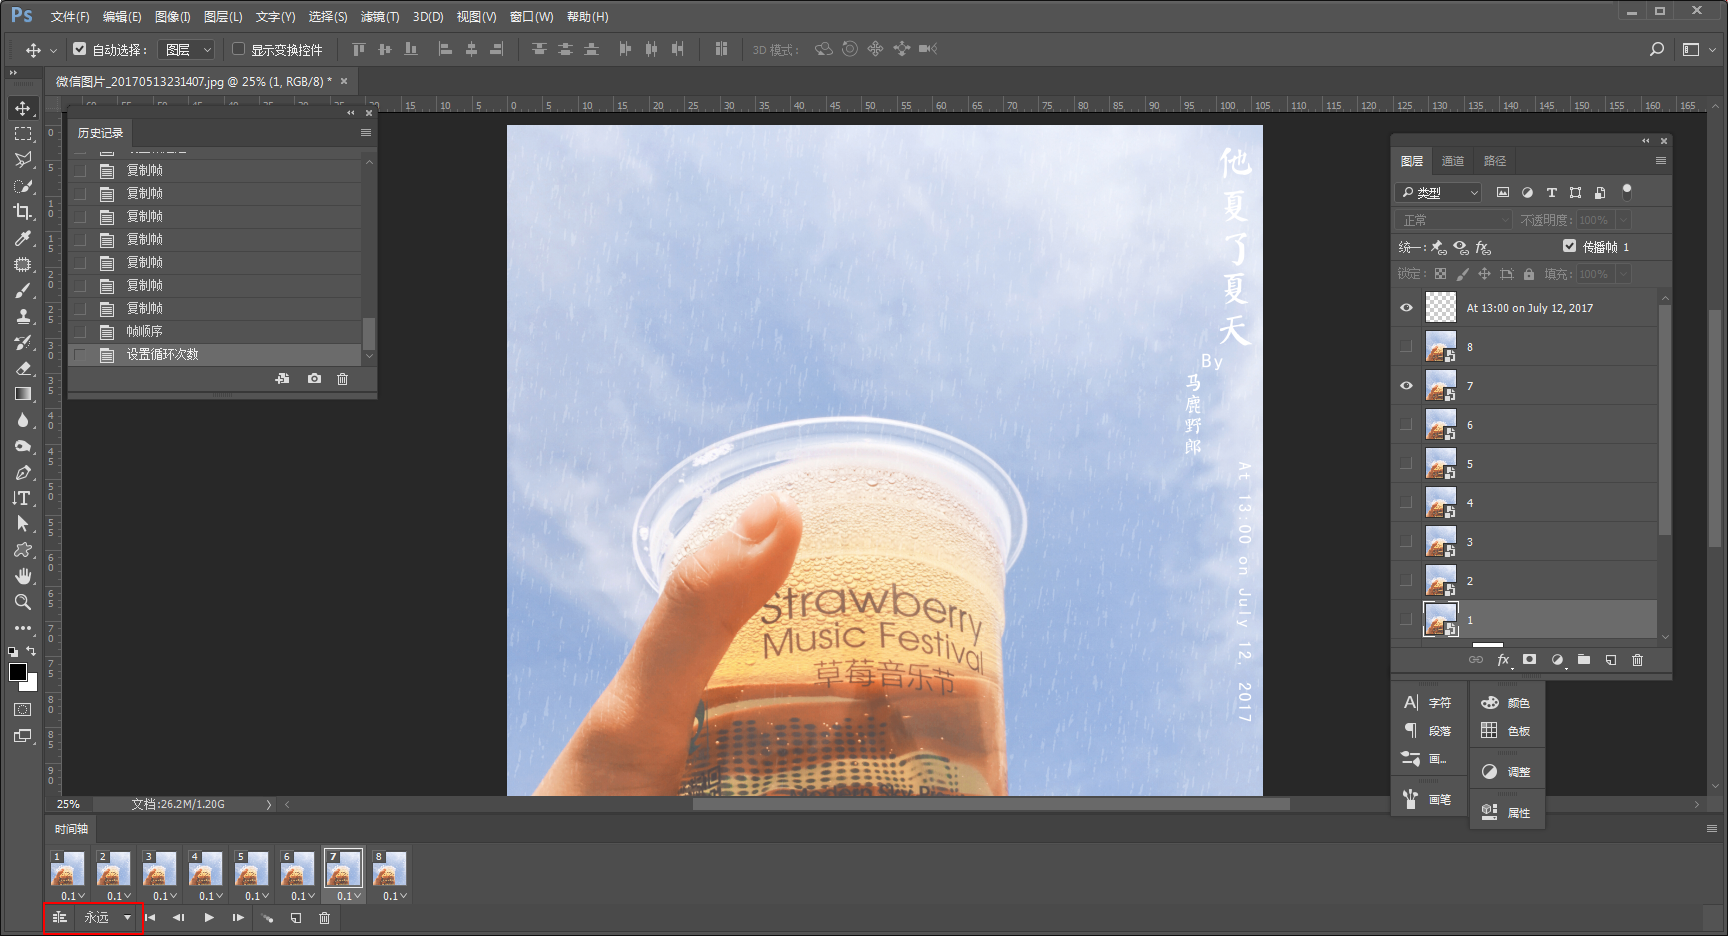Select frame 3 thumbnail in the timeline
Viewport: 1728px width, 936px height.
pyautogui.click(x=158, y=869)
